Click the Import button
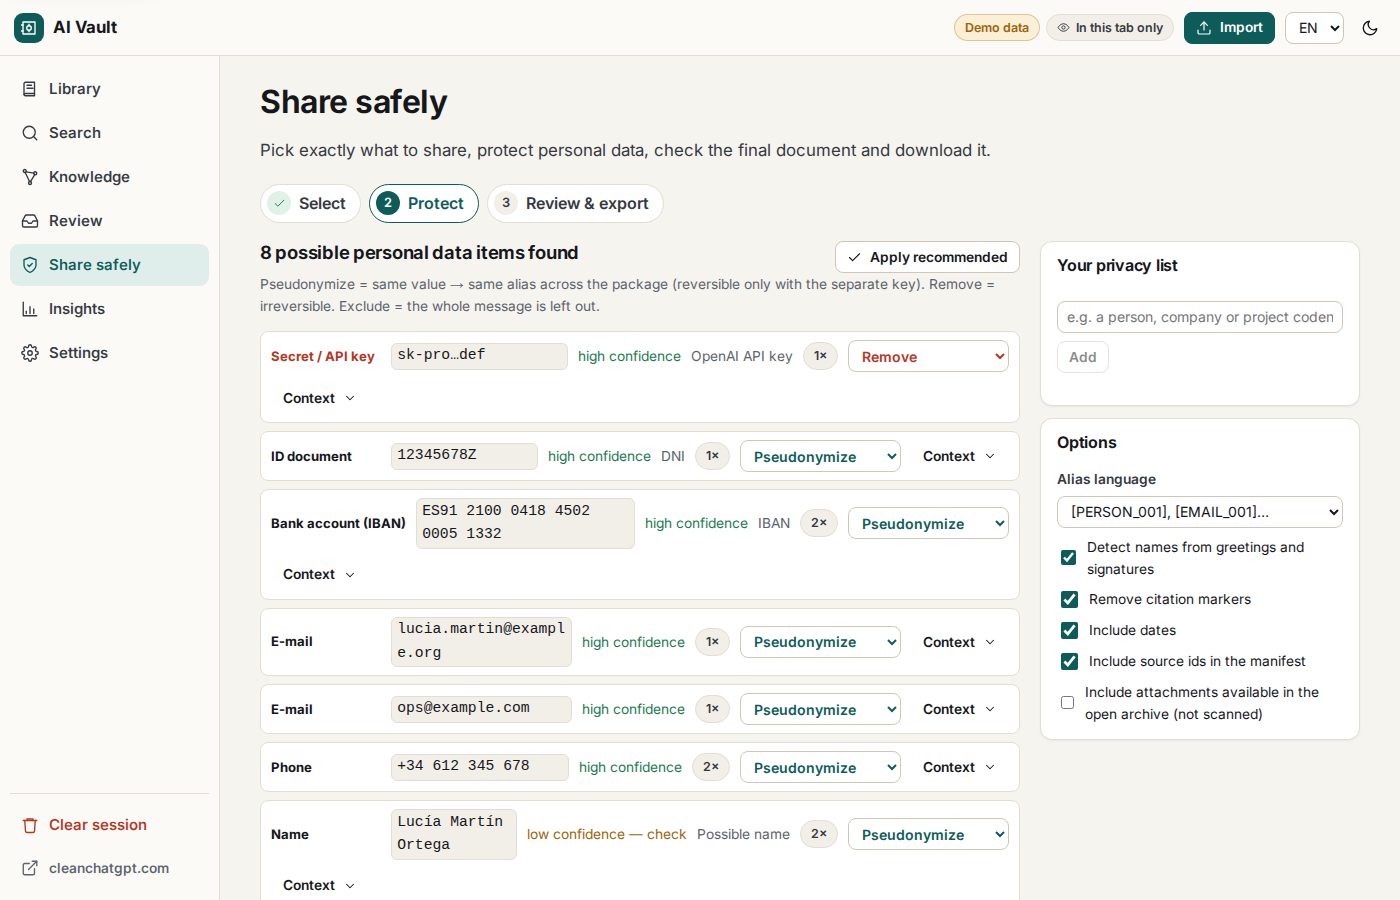 click(1229, 28)
